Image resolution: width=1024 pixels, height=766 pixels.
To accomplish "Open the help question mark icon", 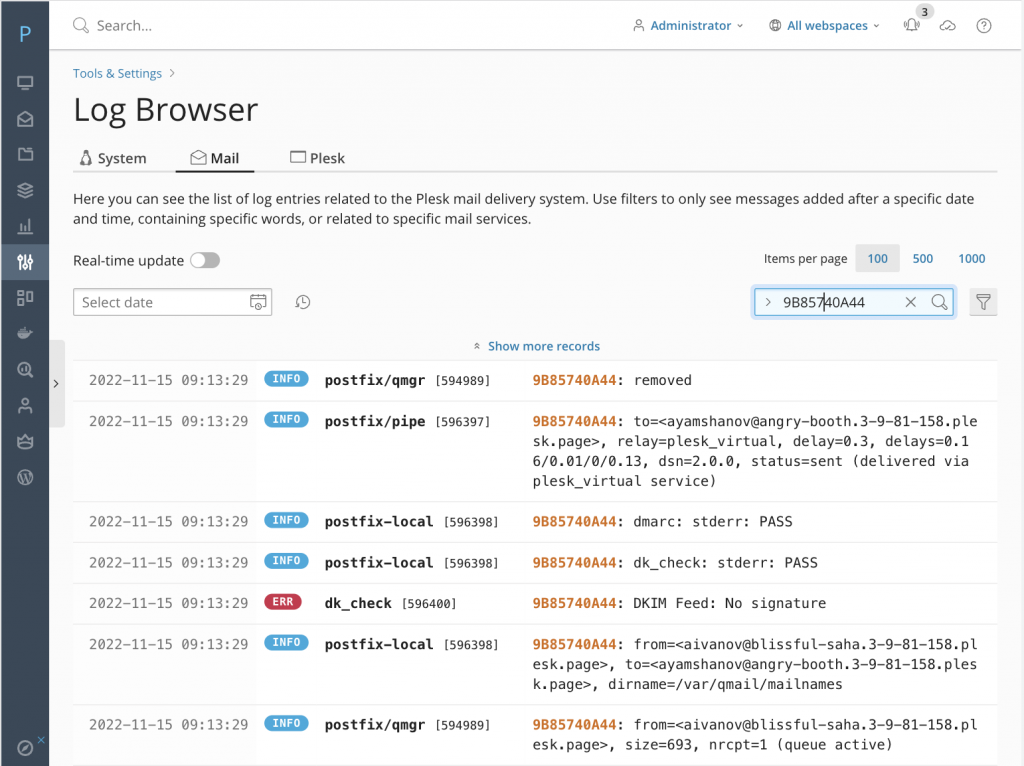I will [x=984, y=25].
